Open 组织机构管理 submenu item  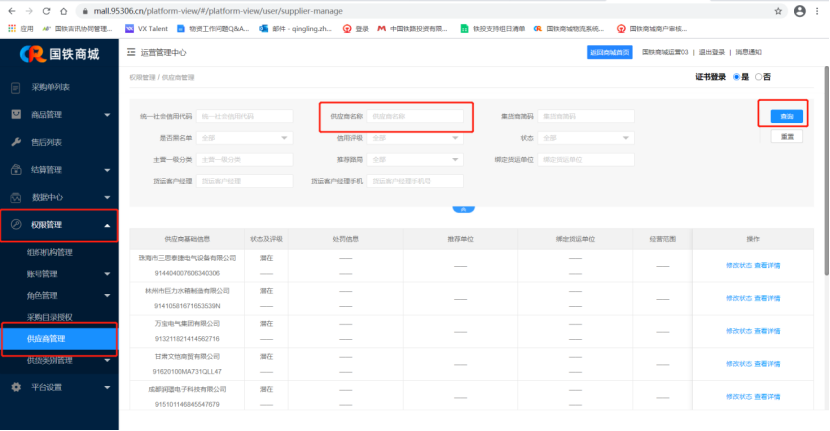tap(50, 253)
